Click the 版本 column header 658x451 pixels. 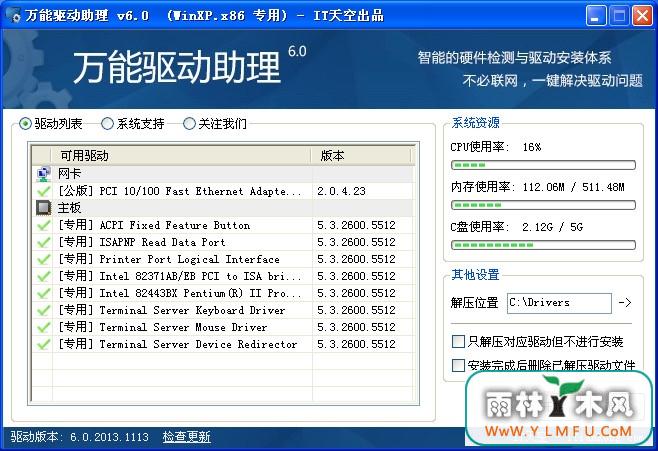click(361, 156)
